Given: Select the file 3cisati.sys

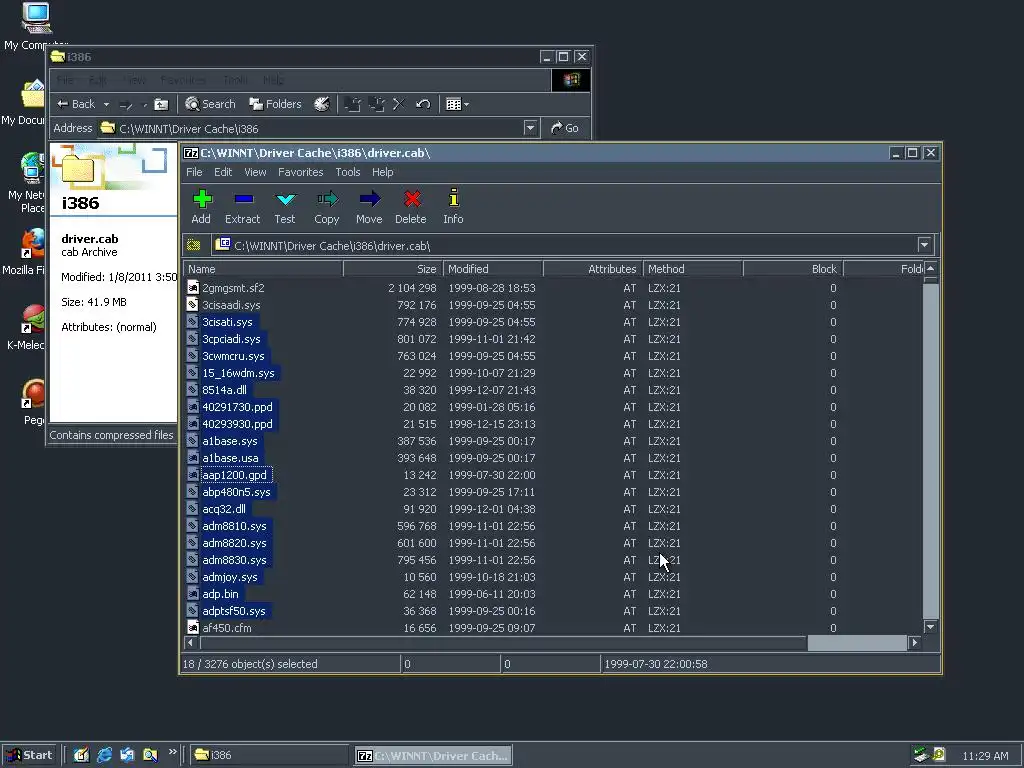Looking at the screenshot, I should [x=227, y=322].
